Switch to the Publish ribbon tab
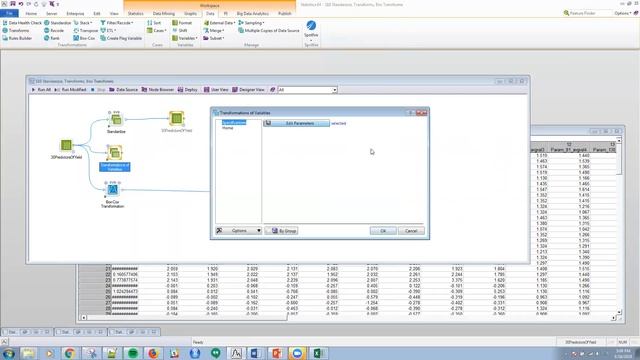Screen dimensions: 640x360 click(284, 13)
